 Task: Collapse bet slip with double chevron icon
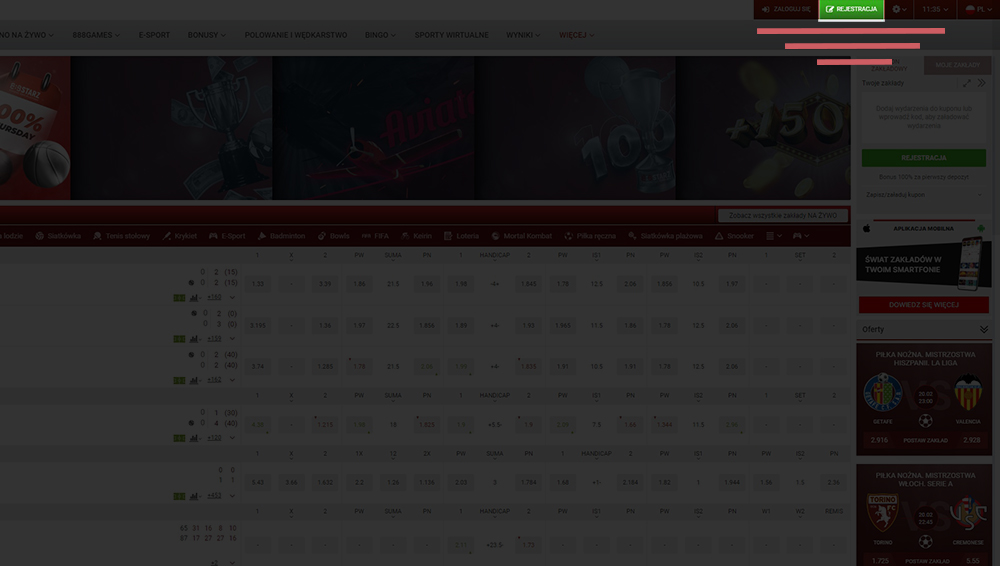pyautogui.click(x=982, y=83)
